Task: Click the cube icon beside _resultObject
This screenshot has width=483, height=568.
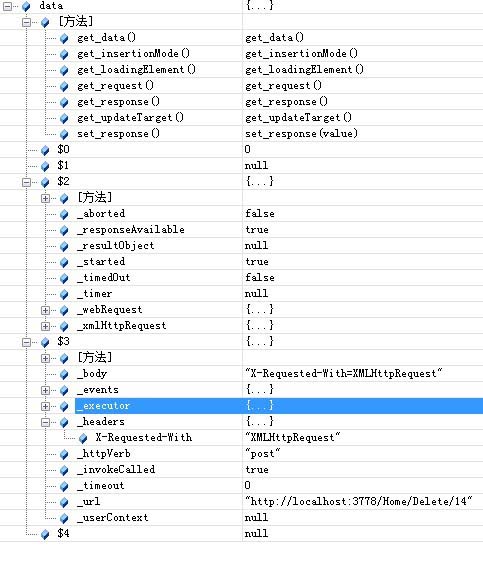Action: (64, 246)
